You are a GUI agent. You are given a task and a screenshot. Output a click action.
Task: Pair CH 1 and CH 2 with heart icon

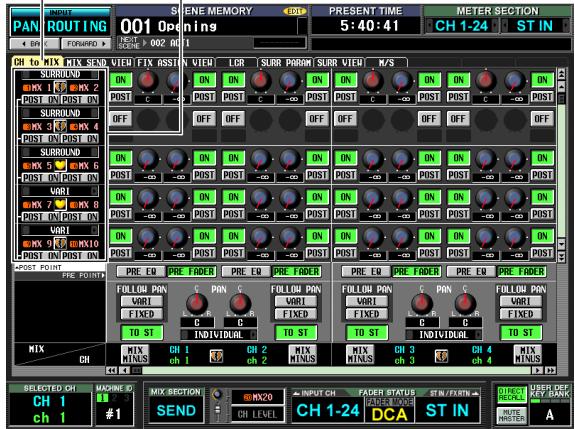tap(216, 355)
